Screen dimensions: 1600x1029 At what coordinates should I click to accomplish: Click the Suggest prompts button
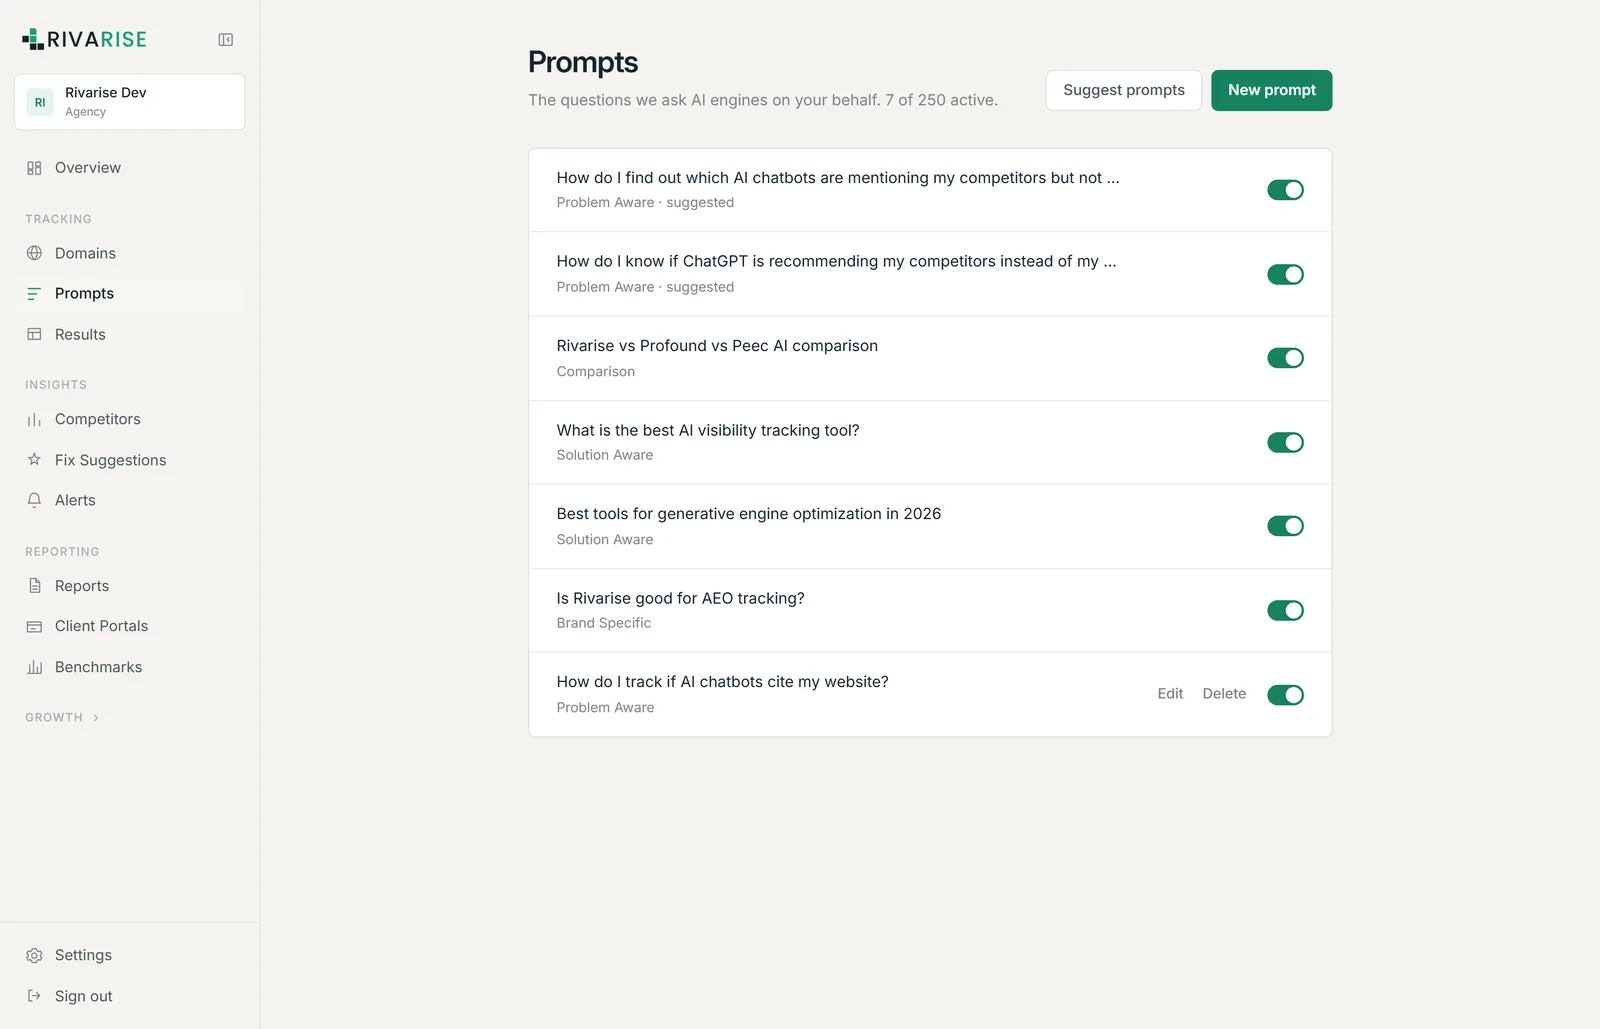point(1124,90)
